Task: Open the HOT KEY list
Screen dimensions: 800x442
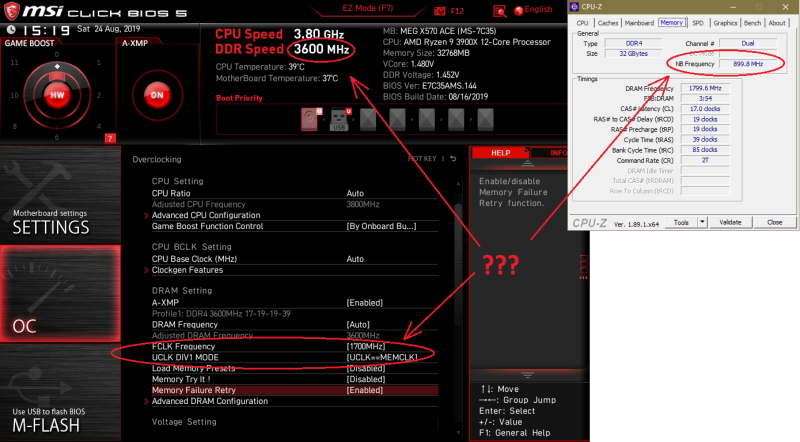Action: pyautogui.click(x=422, y=159)
